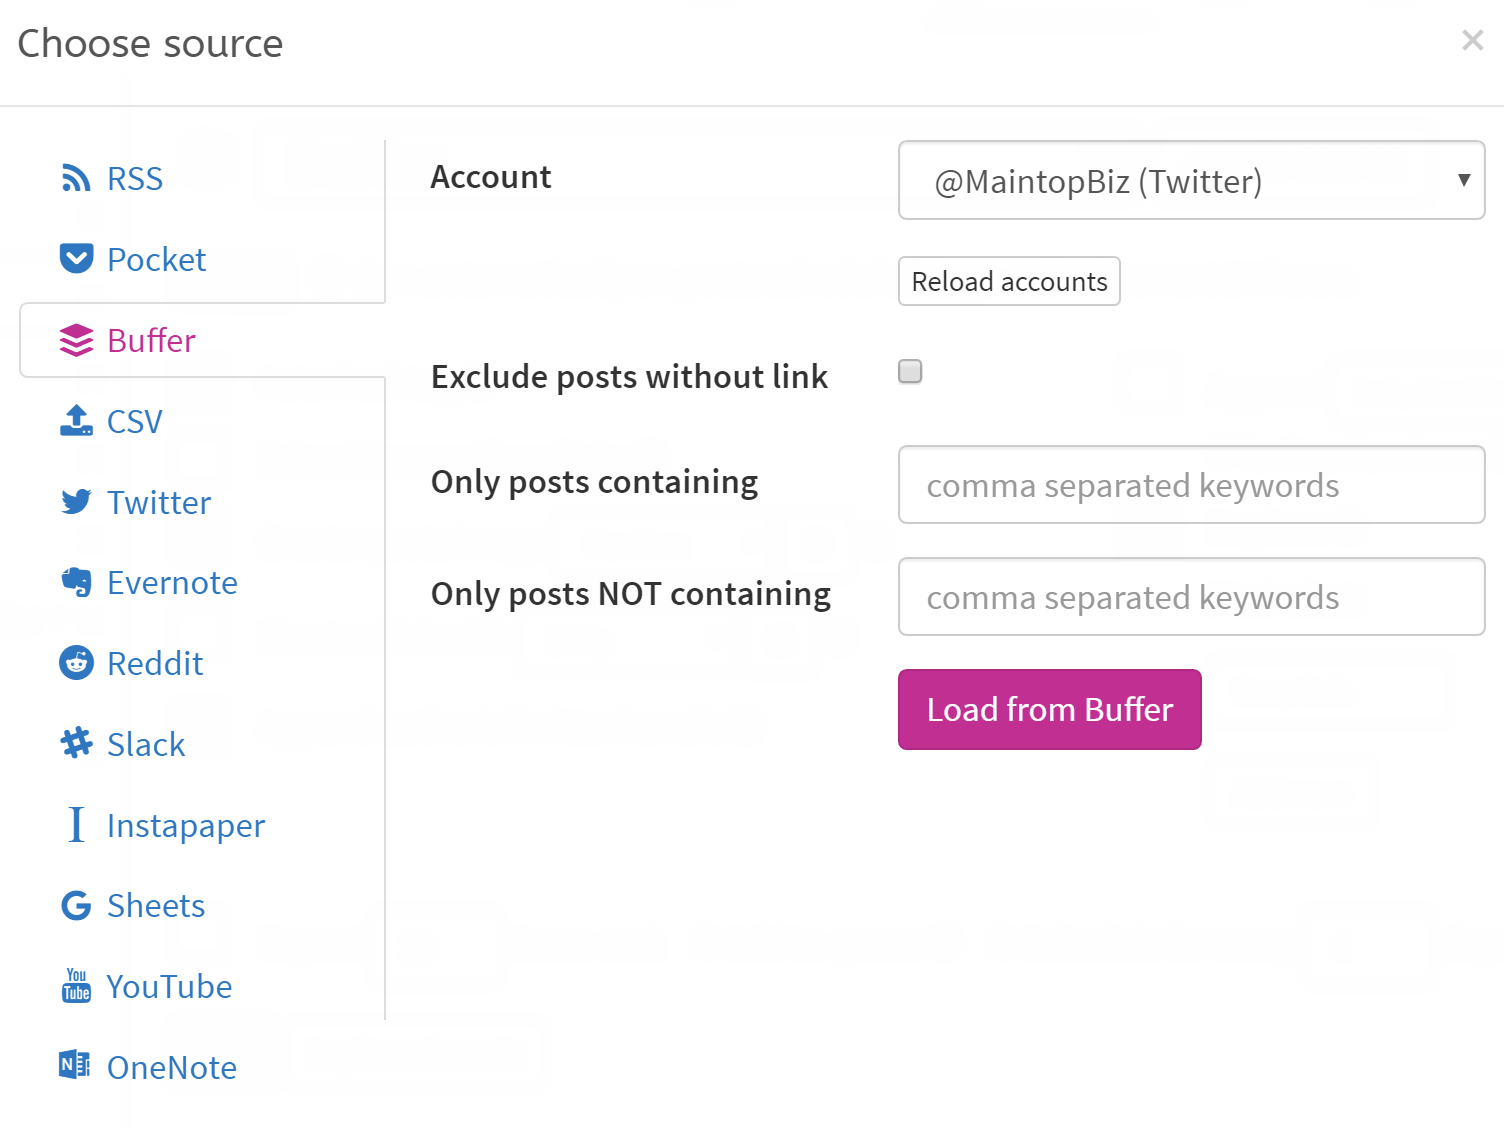This screenshot has width=1504, height=1128.
Task: Focus the Only posts containing keywords field
Action: (1191, 484)
